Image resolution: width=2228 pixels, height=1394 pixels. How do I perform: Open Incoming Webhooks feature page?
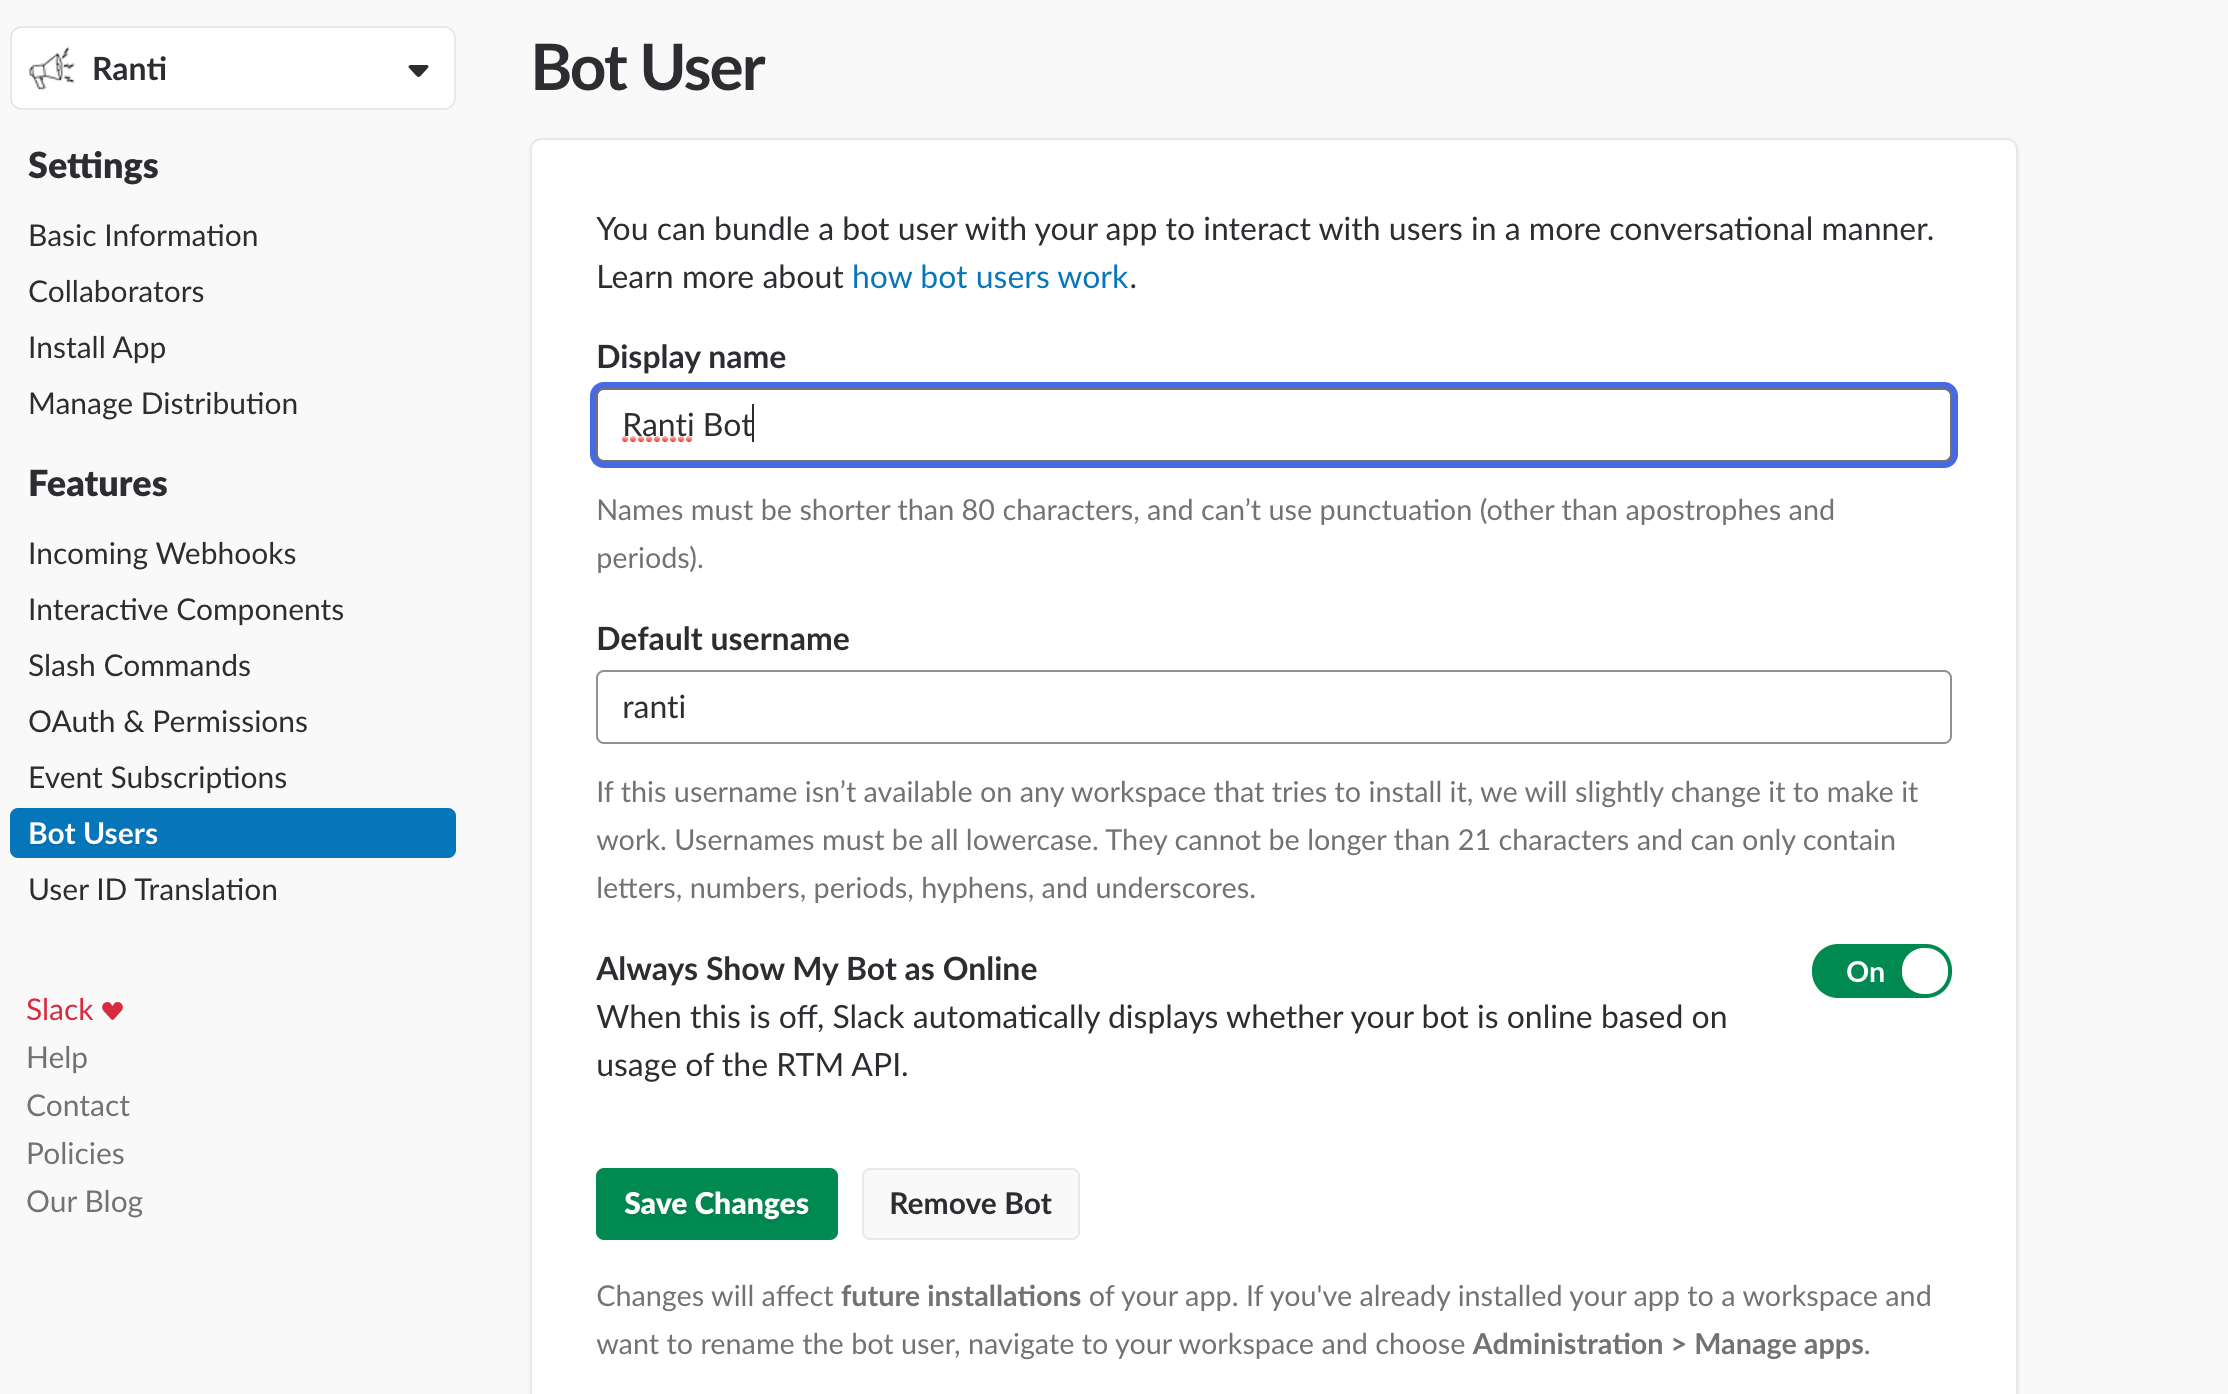(162, 552)
